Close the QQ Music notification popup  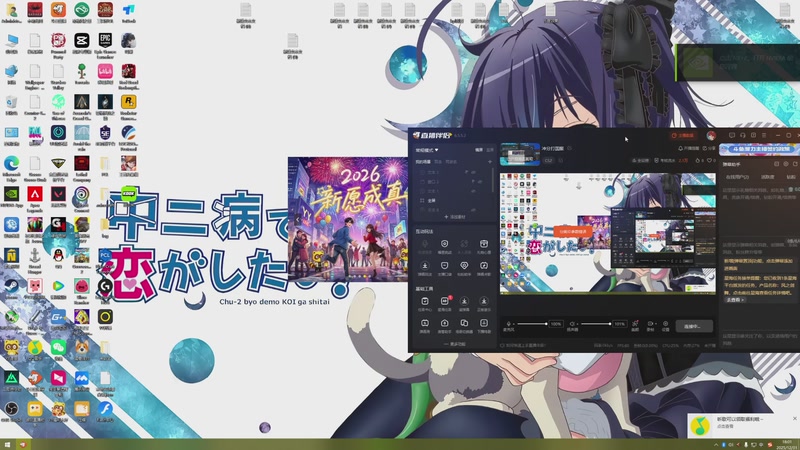(794, 418)
